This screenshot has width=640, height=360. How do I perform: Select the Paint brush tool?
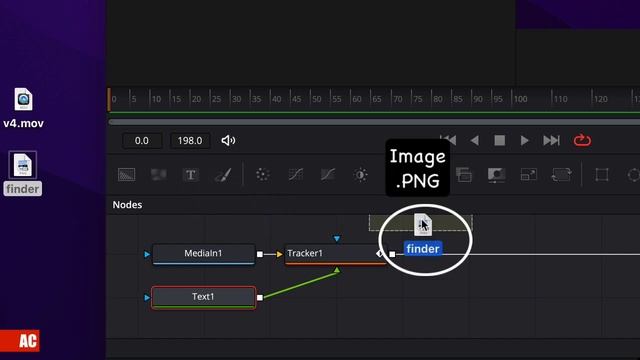pyautogui.click(x=223, y=175)
